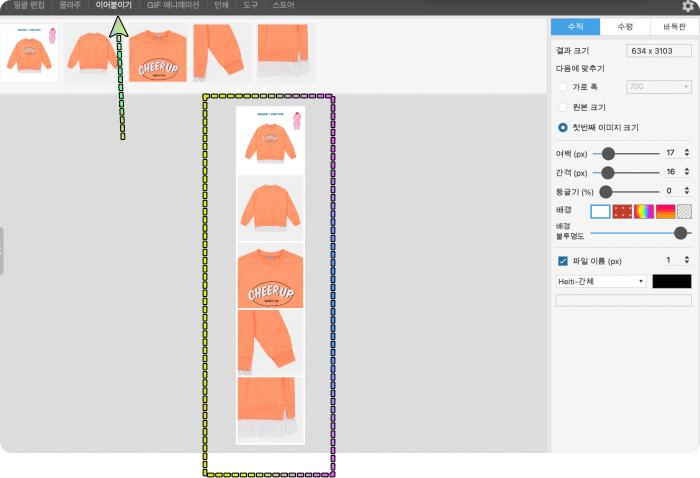This screenshot has width=700, height=478.
Task: Open the GIF 애니메이션 tab
Action: [x=173, y=5]
